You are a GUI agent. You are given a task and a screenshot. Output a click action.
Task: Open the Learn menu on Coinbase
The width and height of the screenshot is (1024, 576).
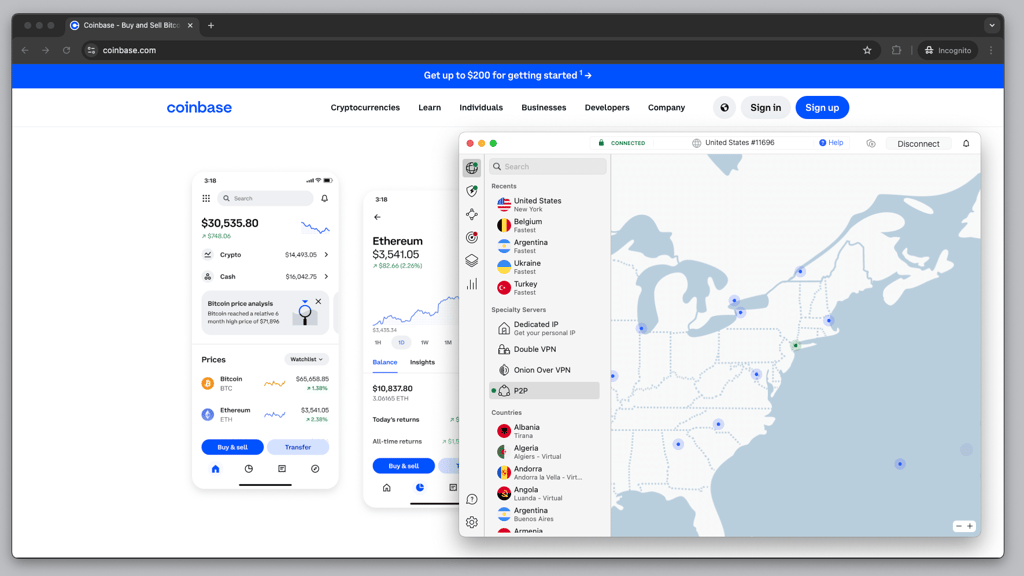(430, 108)
